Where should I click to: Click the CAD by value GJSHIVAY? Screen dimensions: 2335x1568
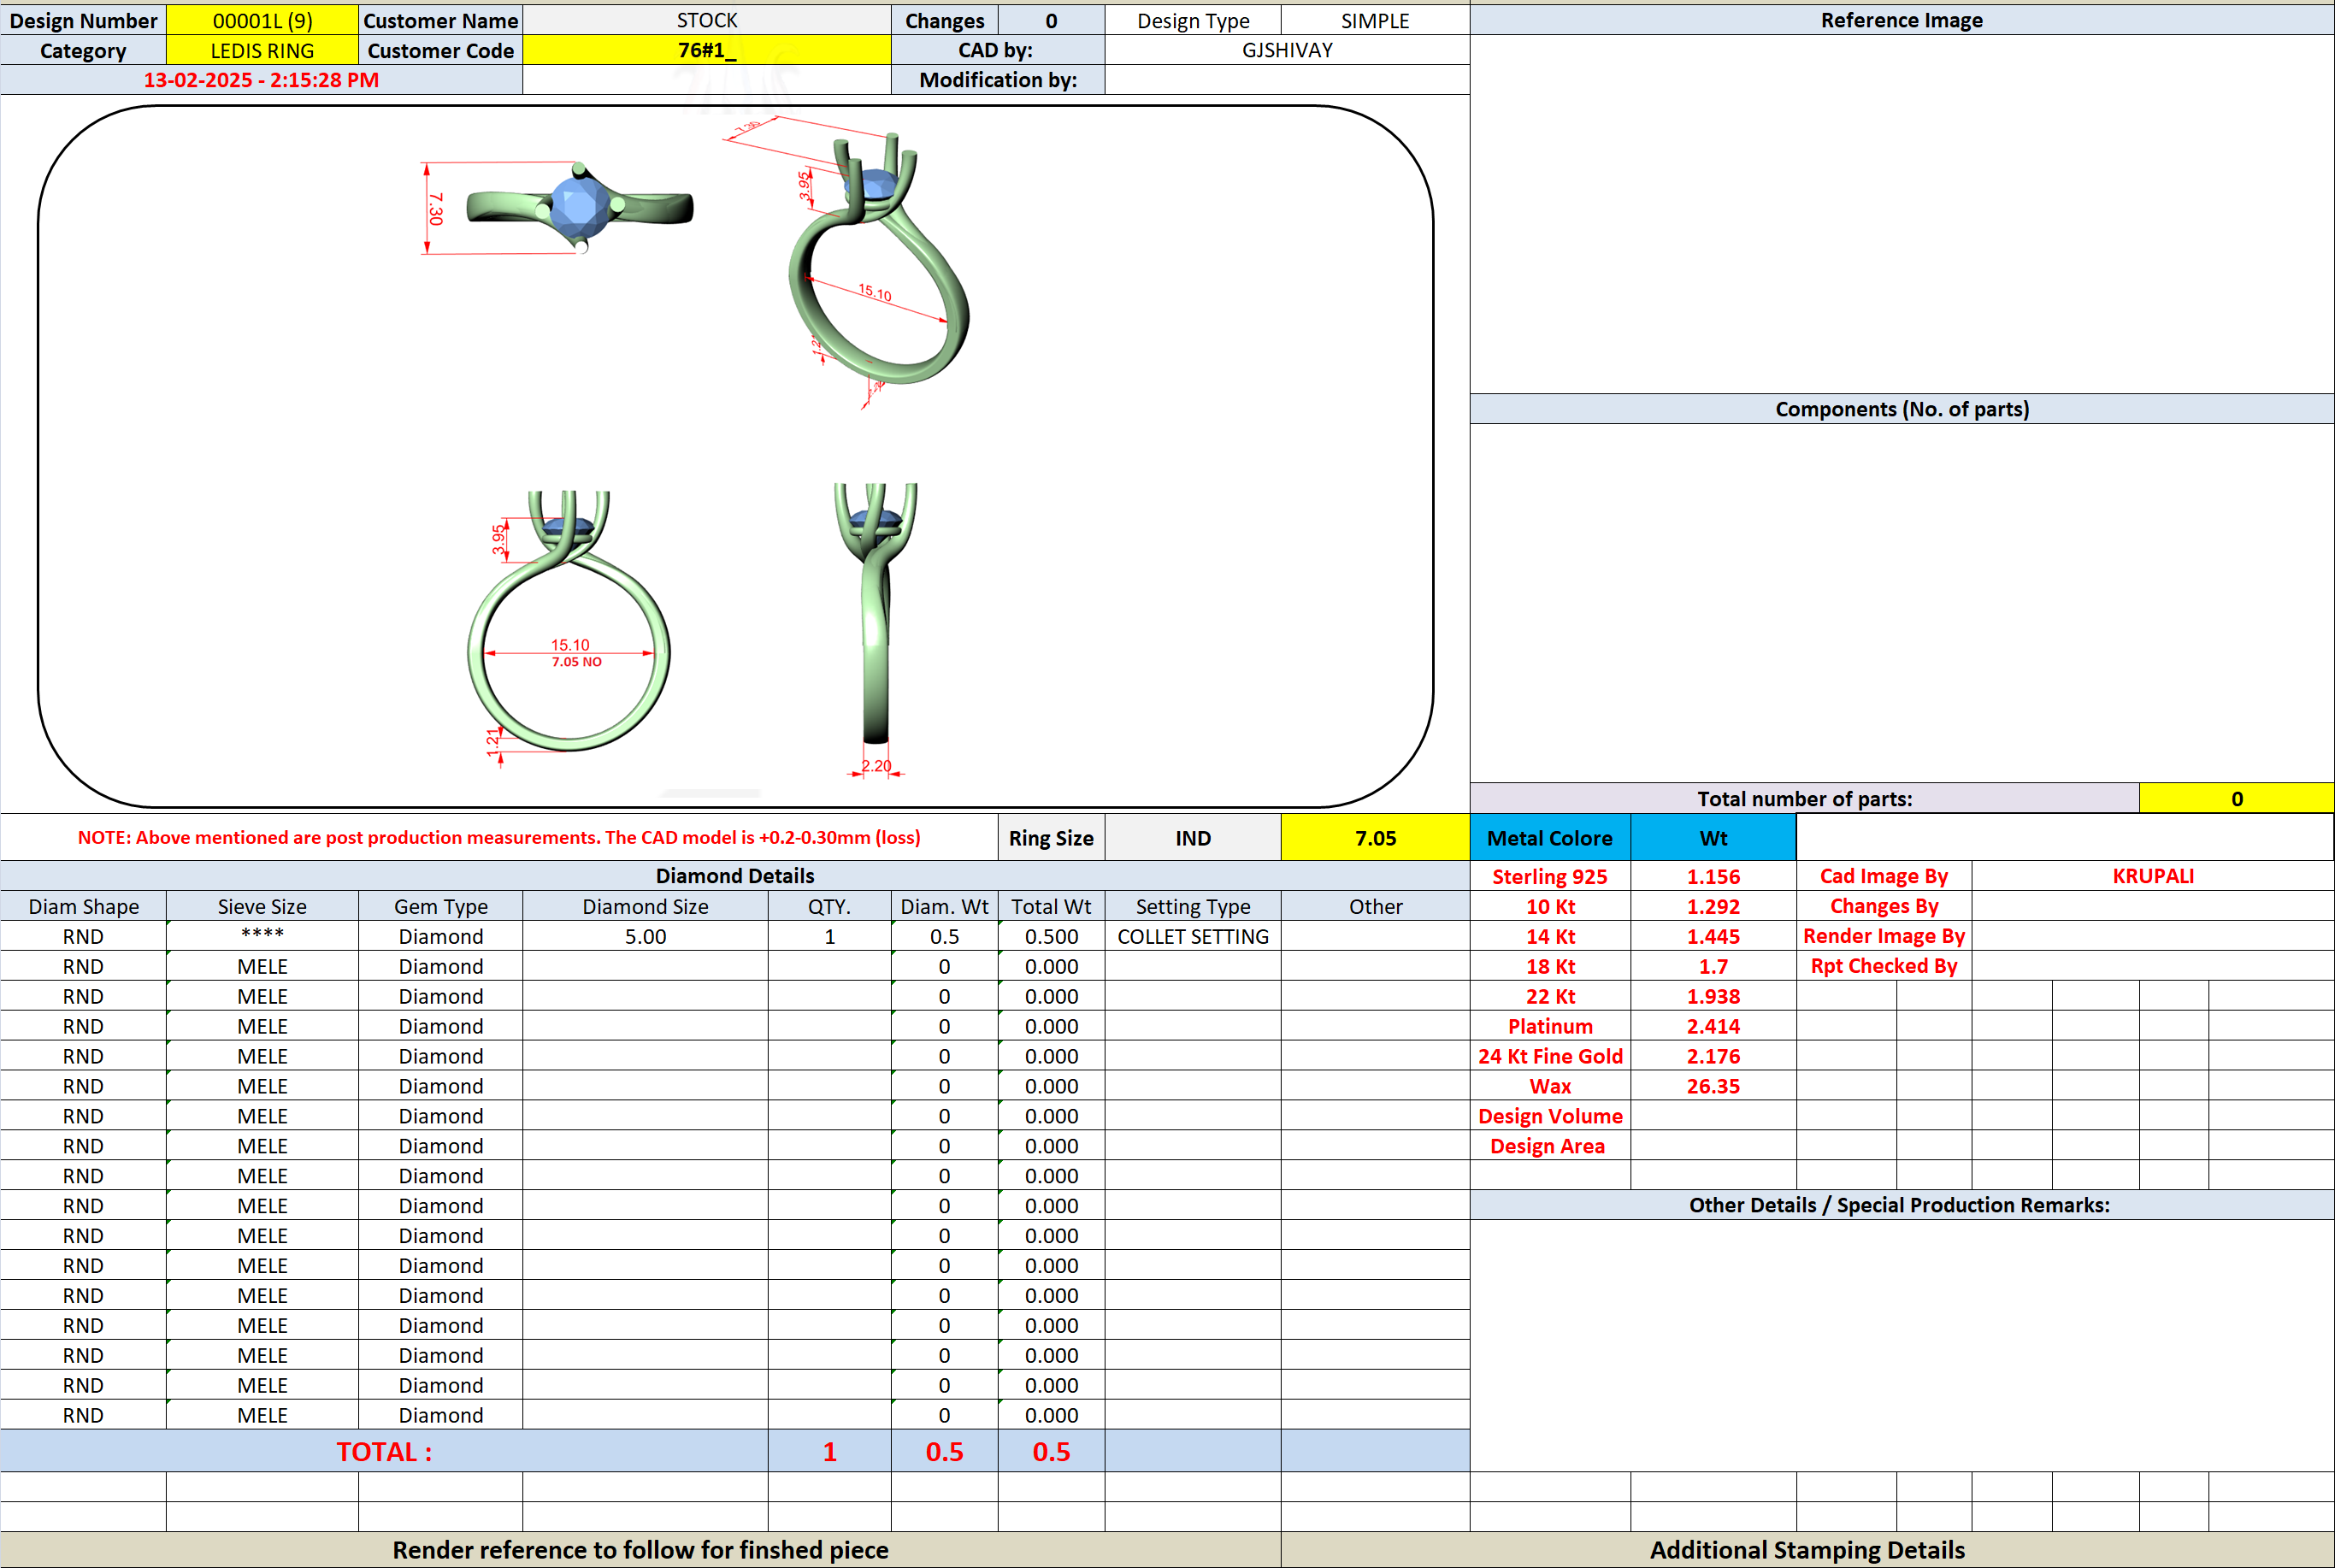pos(1287,50)
